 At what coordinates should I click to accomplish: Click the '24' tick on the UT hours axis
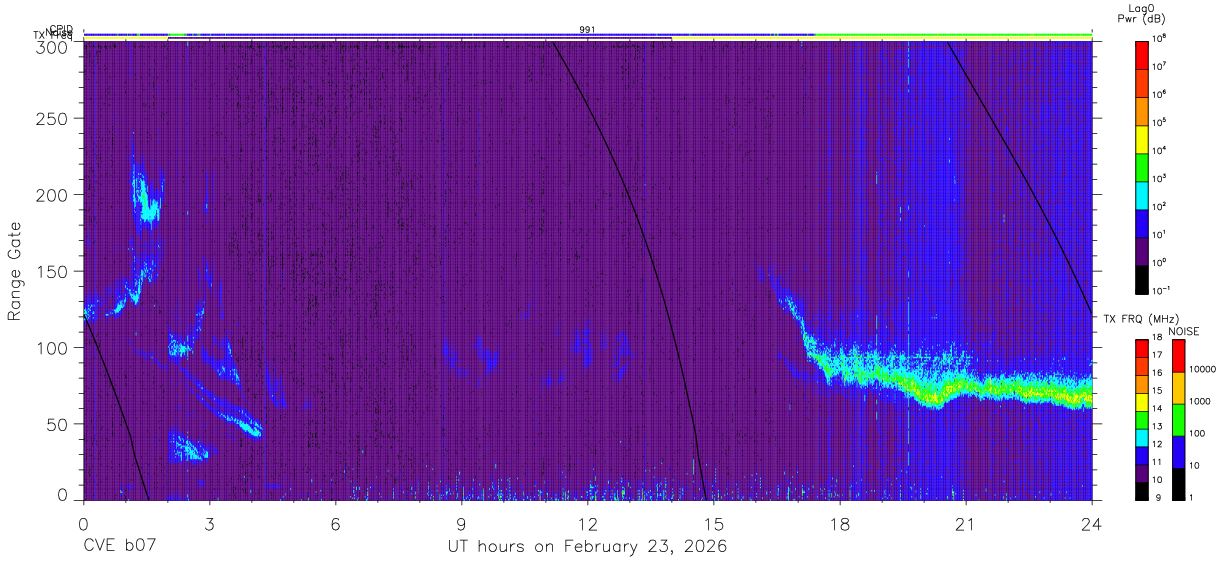[1092, 523]
